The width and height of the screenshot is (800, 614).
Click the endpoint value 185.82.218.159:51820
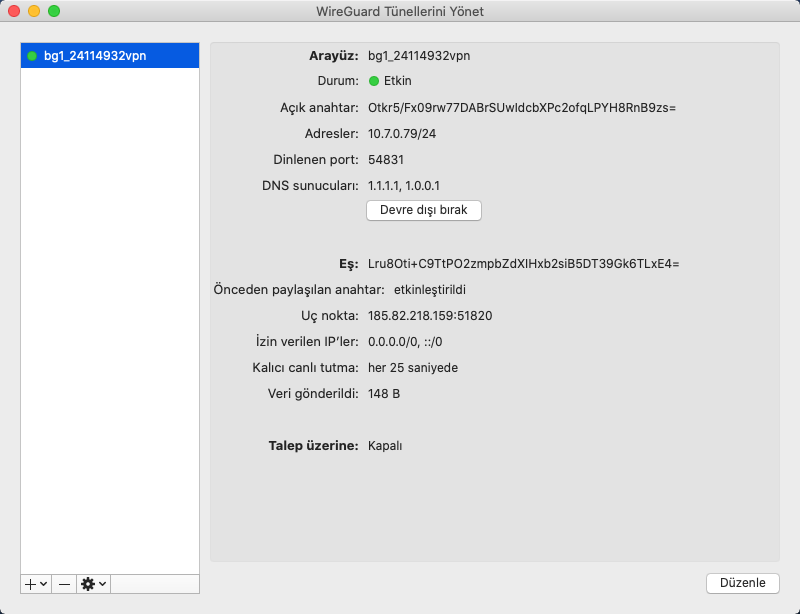pyautogui.click(x=430, y=316)
